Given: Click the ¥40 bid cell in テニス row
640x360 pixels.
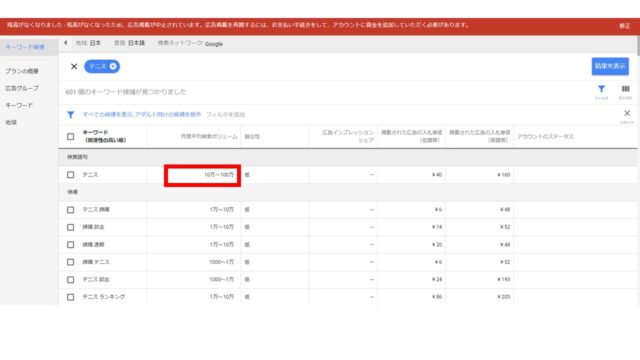Looking at the screenshot, I should point(437,175).
